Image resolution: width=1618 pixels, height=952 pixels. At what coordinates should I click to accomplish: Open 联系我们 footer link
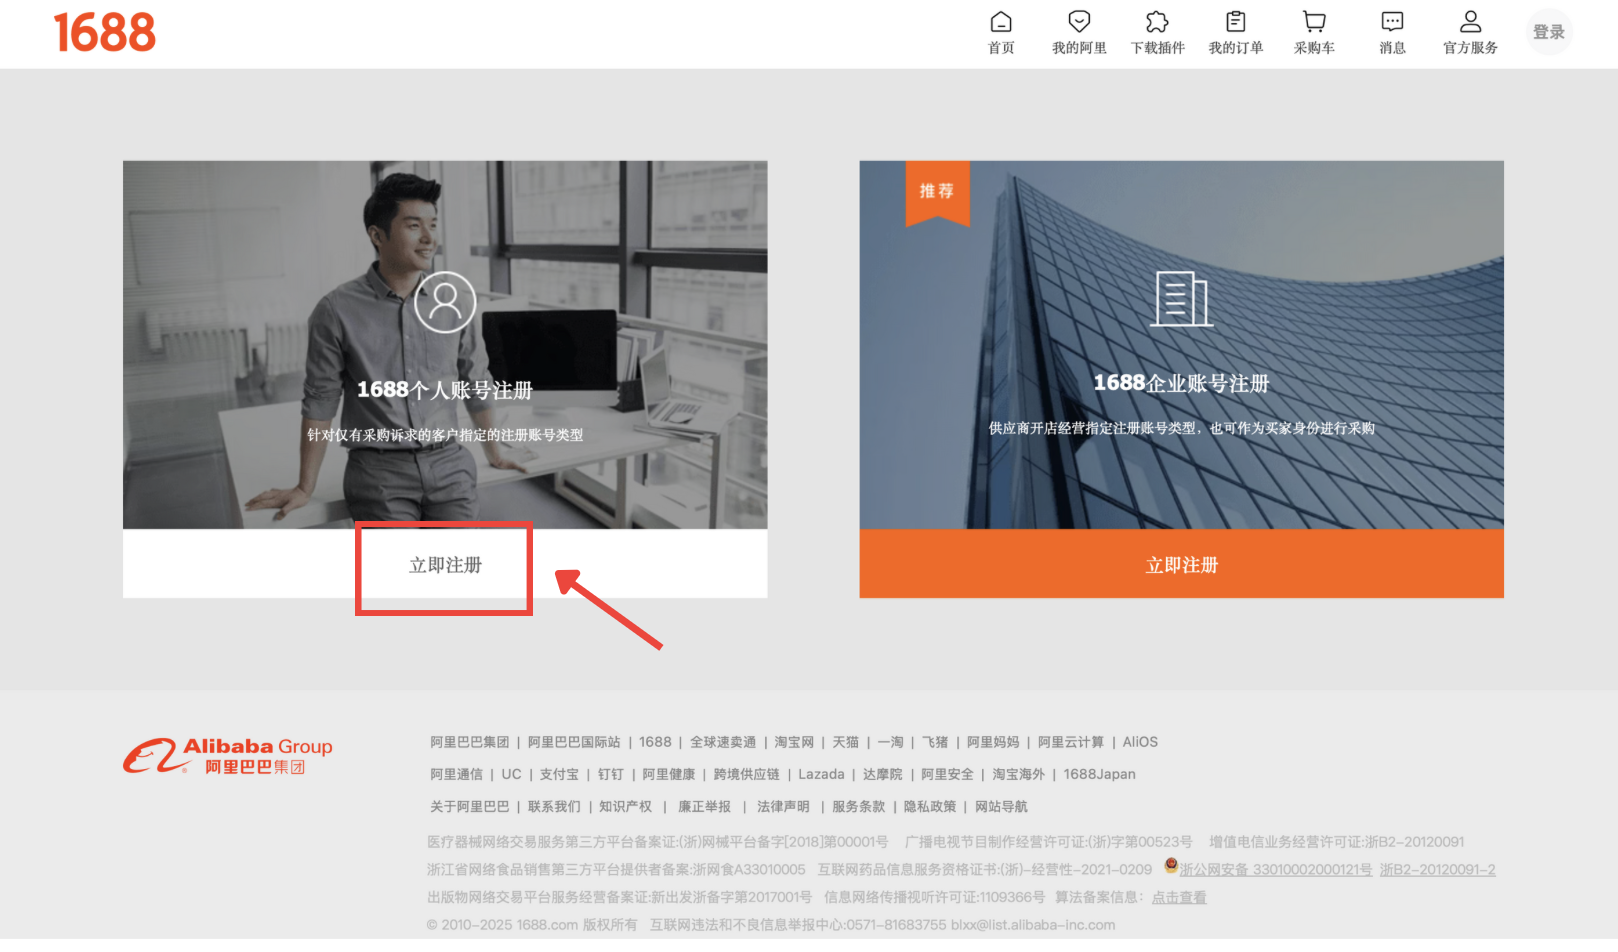554,806
